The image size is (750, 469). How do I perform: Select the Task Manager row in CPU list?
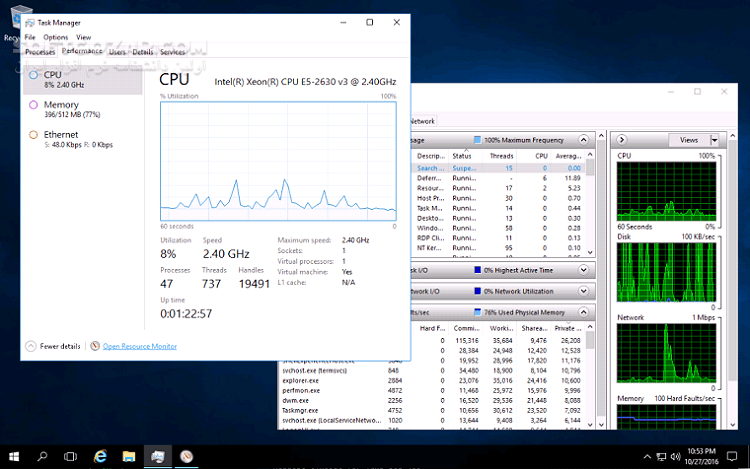point(497,208)
